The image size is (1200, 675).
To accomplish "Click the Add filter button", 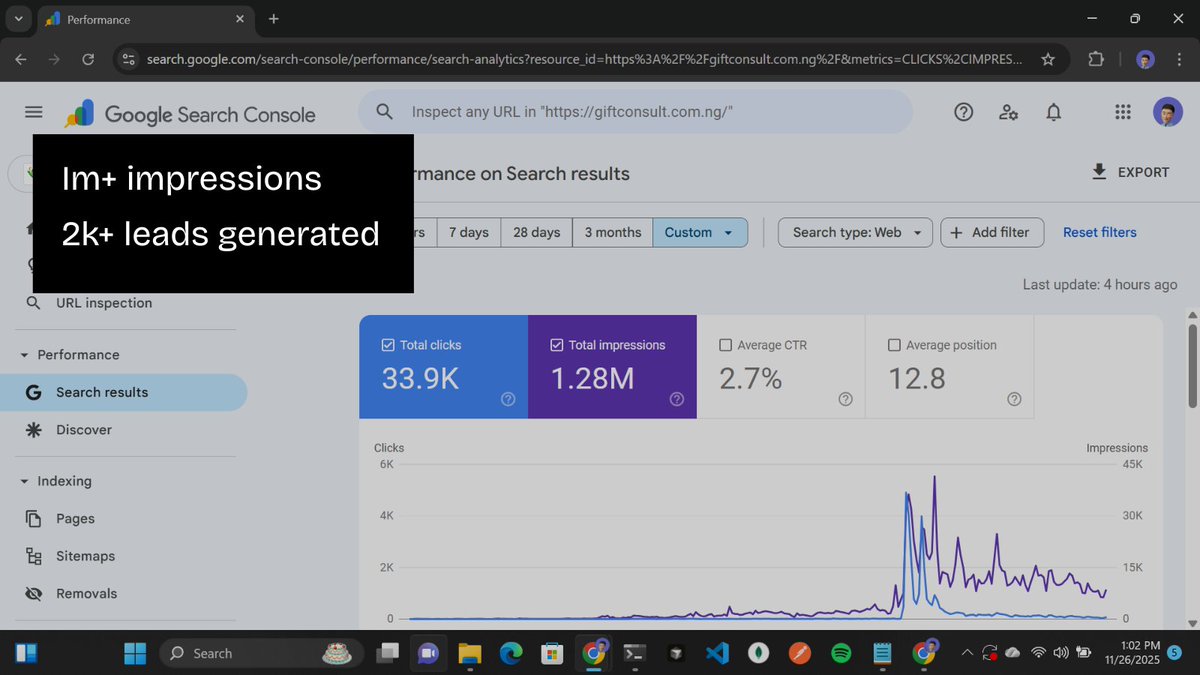I will [991, 232].
